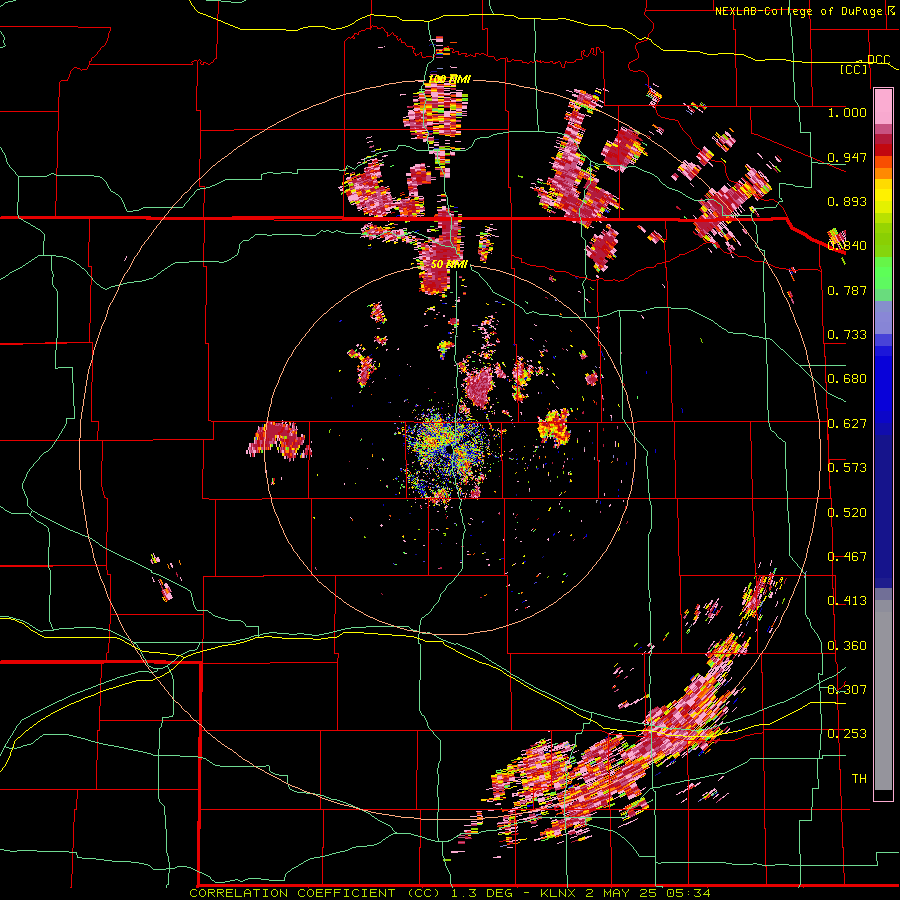Viewport: 900px width, 900px height.
Task: Click the 0.947 legend value
Action: [x=847, y=157]
